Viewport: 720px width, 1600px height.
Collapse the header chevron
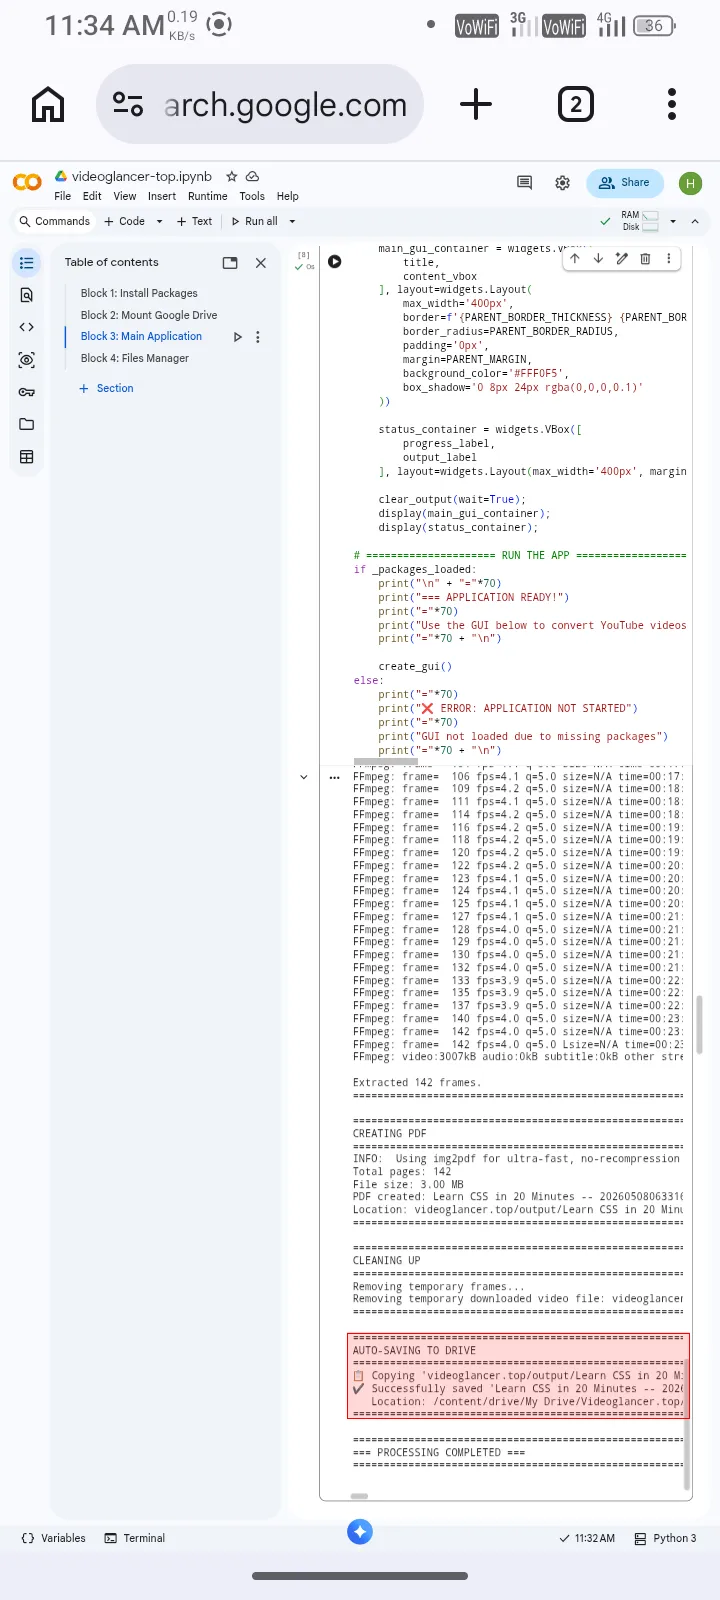tap(695, 221)
